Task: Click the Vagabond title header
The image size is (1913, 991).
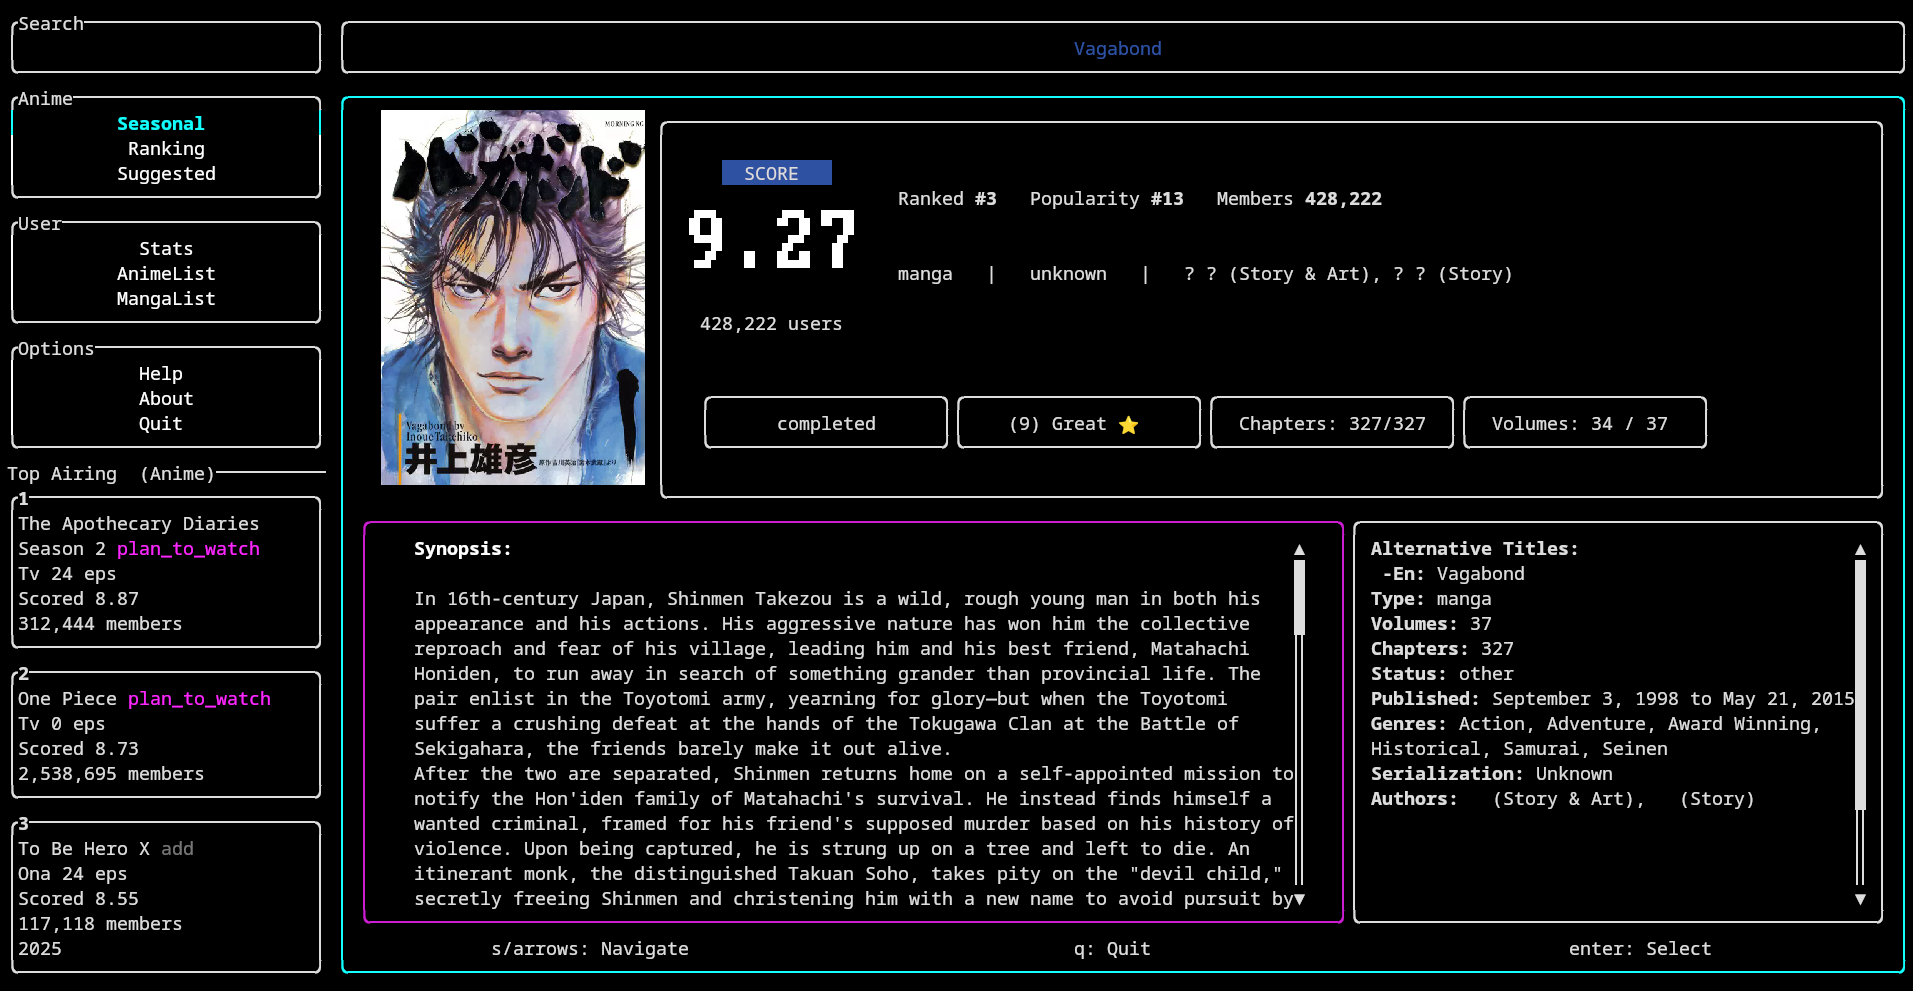Action: pos(1118,49)
